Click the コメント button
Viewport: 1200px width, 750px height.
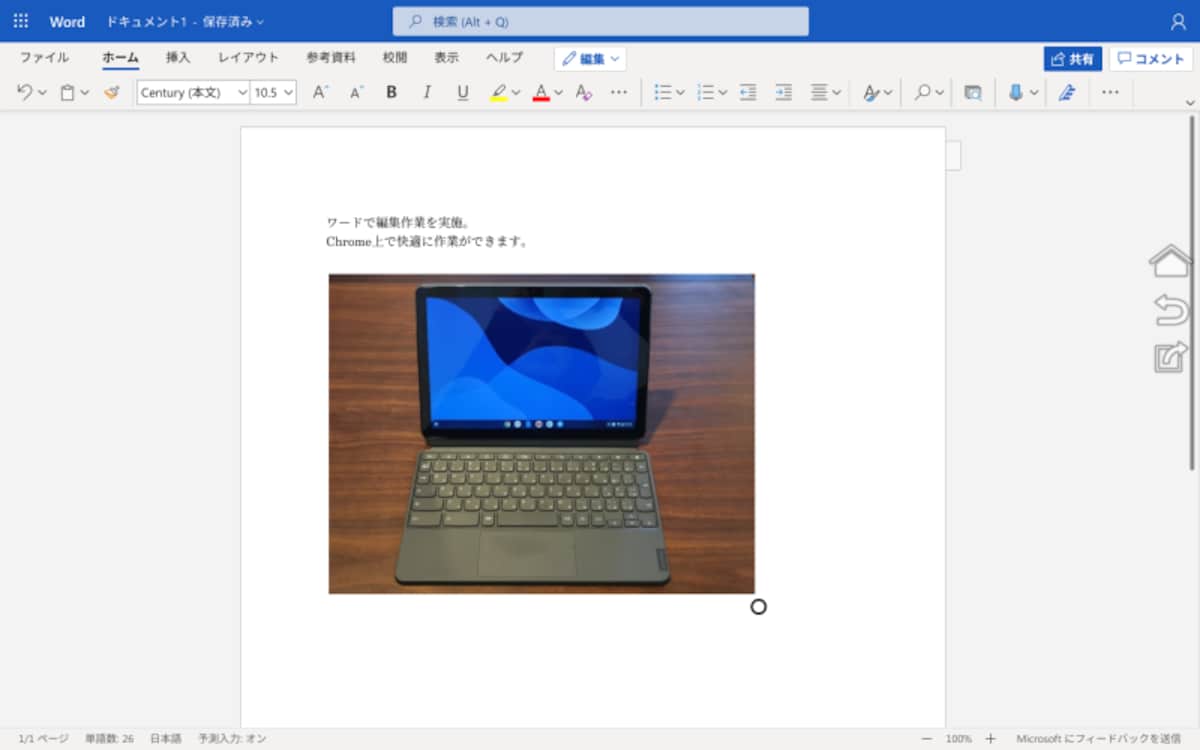click(1151, 59)
